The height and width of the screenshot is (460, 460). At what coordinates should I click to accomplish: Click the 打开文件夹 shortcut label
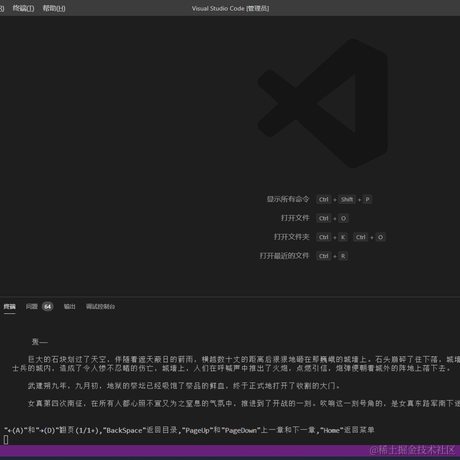(x=292, y=237)
